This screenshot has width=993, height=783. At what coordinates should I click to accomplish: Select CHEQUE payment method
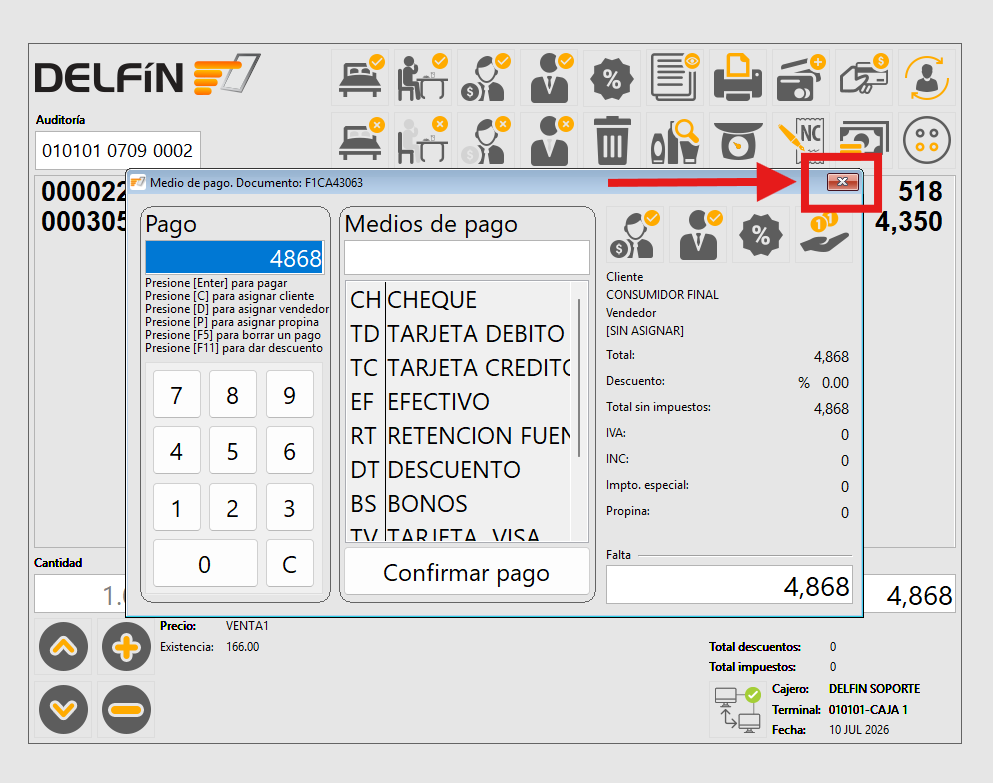(x=459, y=300)
